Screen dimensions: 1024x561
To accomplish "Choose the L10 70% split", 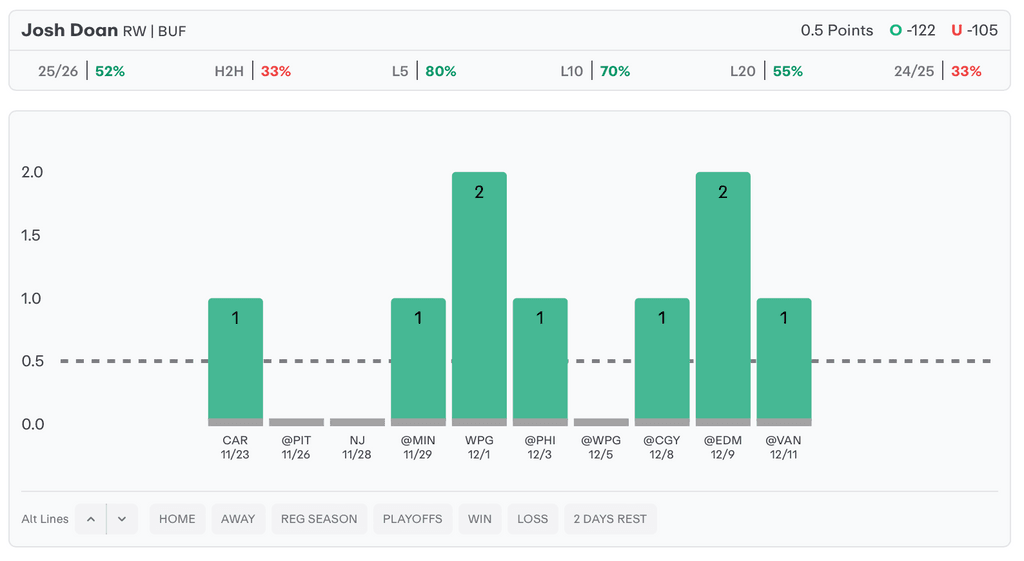I will pos(596,71).
